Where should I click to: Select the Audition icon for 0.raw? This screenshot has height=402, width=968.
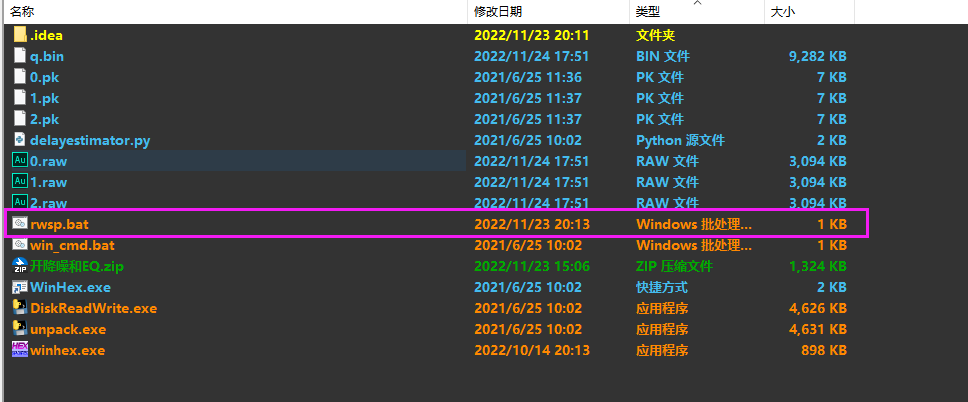[20, 161]
